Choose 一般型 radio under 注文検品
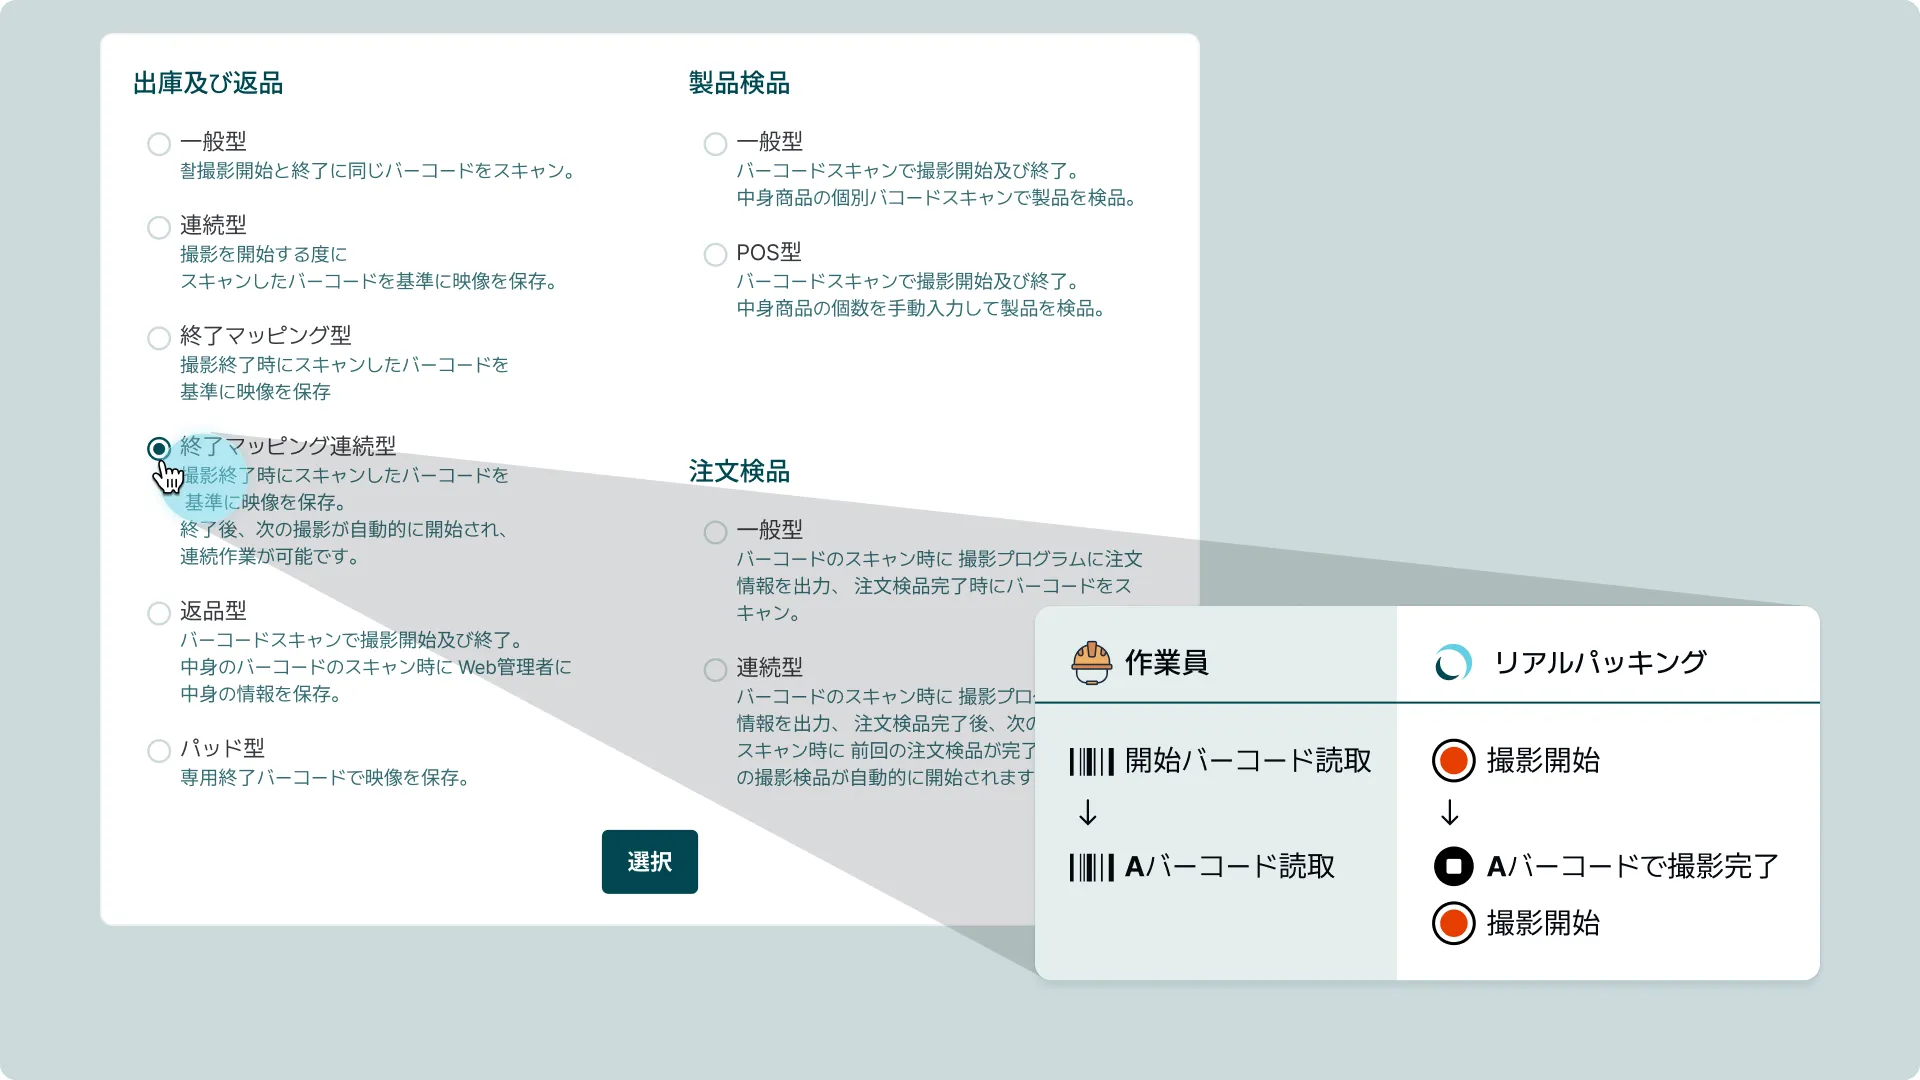Screen dimensions: 1920x1080 point(715,532)
